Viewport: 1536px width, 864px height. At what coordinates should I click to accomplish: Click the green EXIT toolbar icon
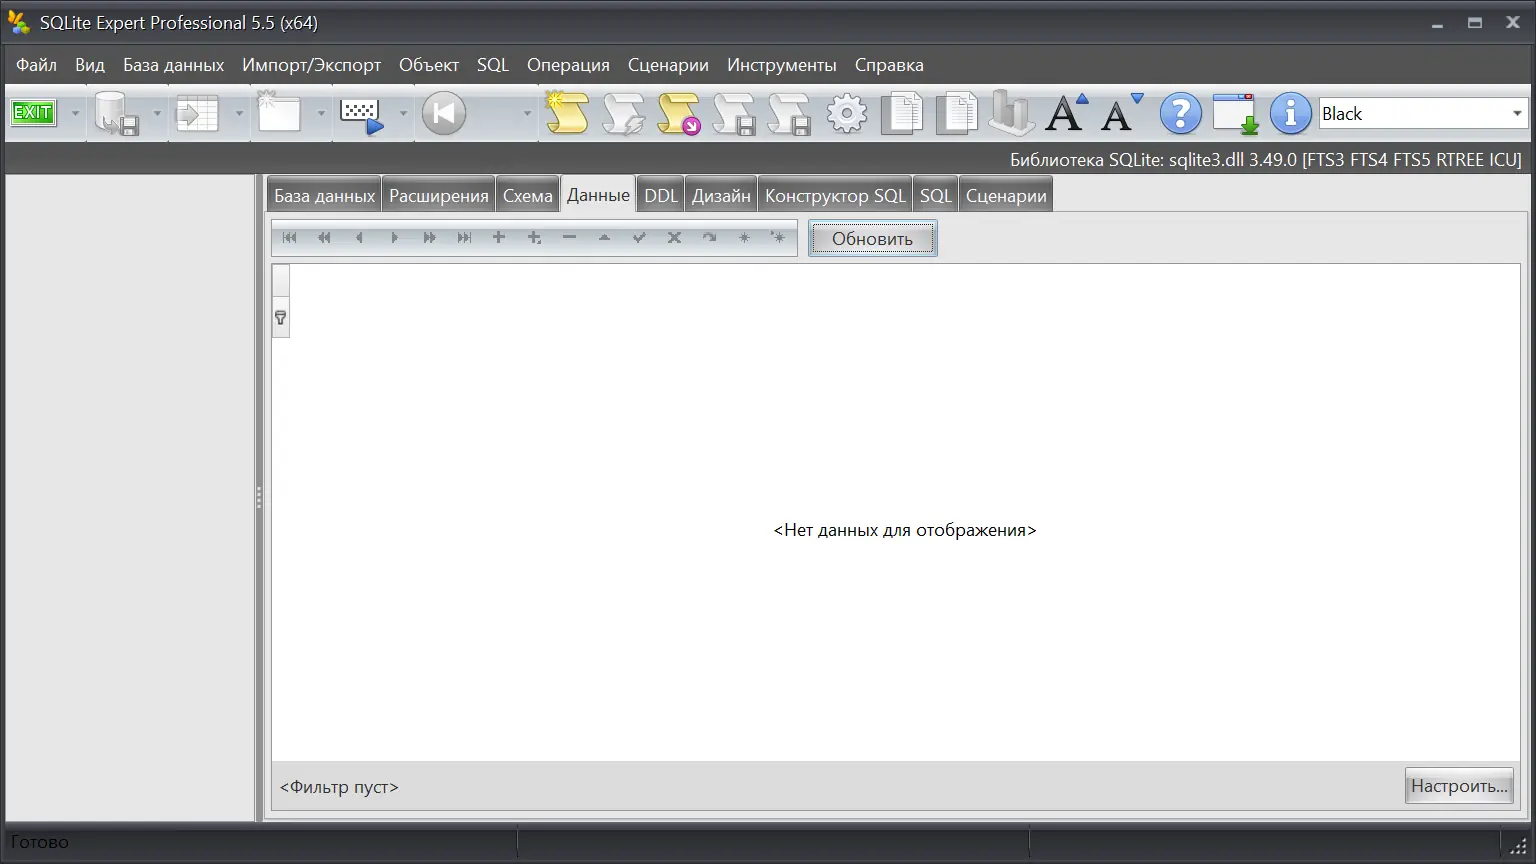(x=32, y=113)
